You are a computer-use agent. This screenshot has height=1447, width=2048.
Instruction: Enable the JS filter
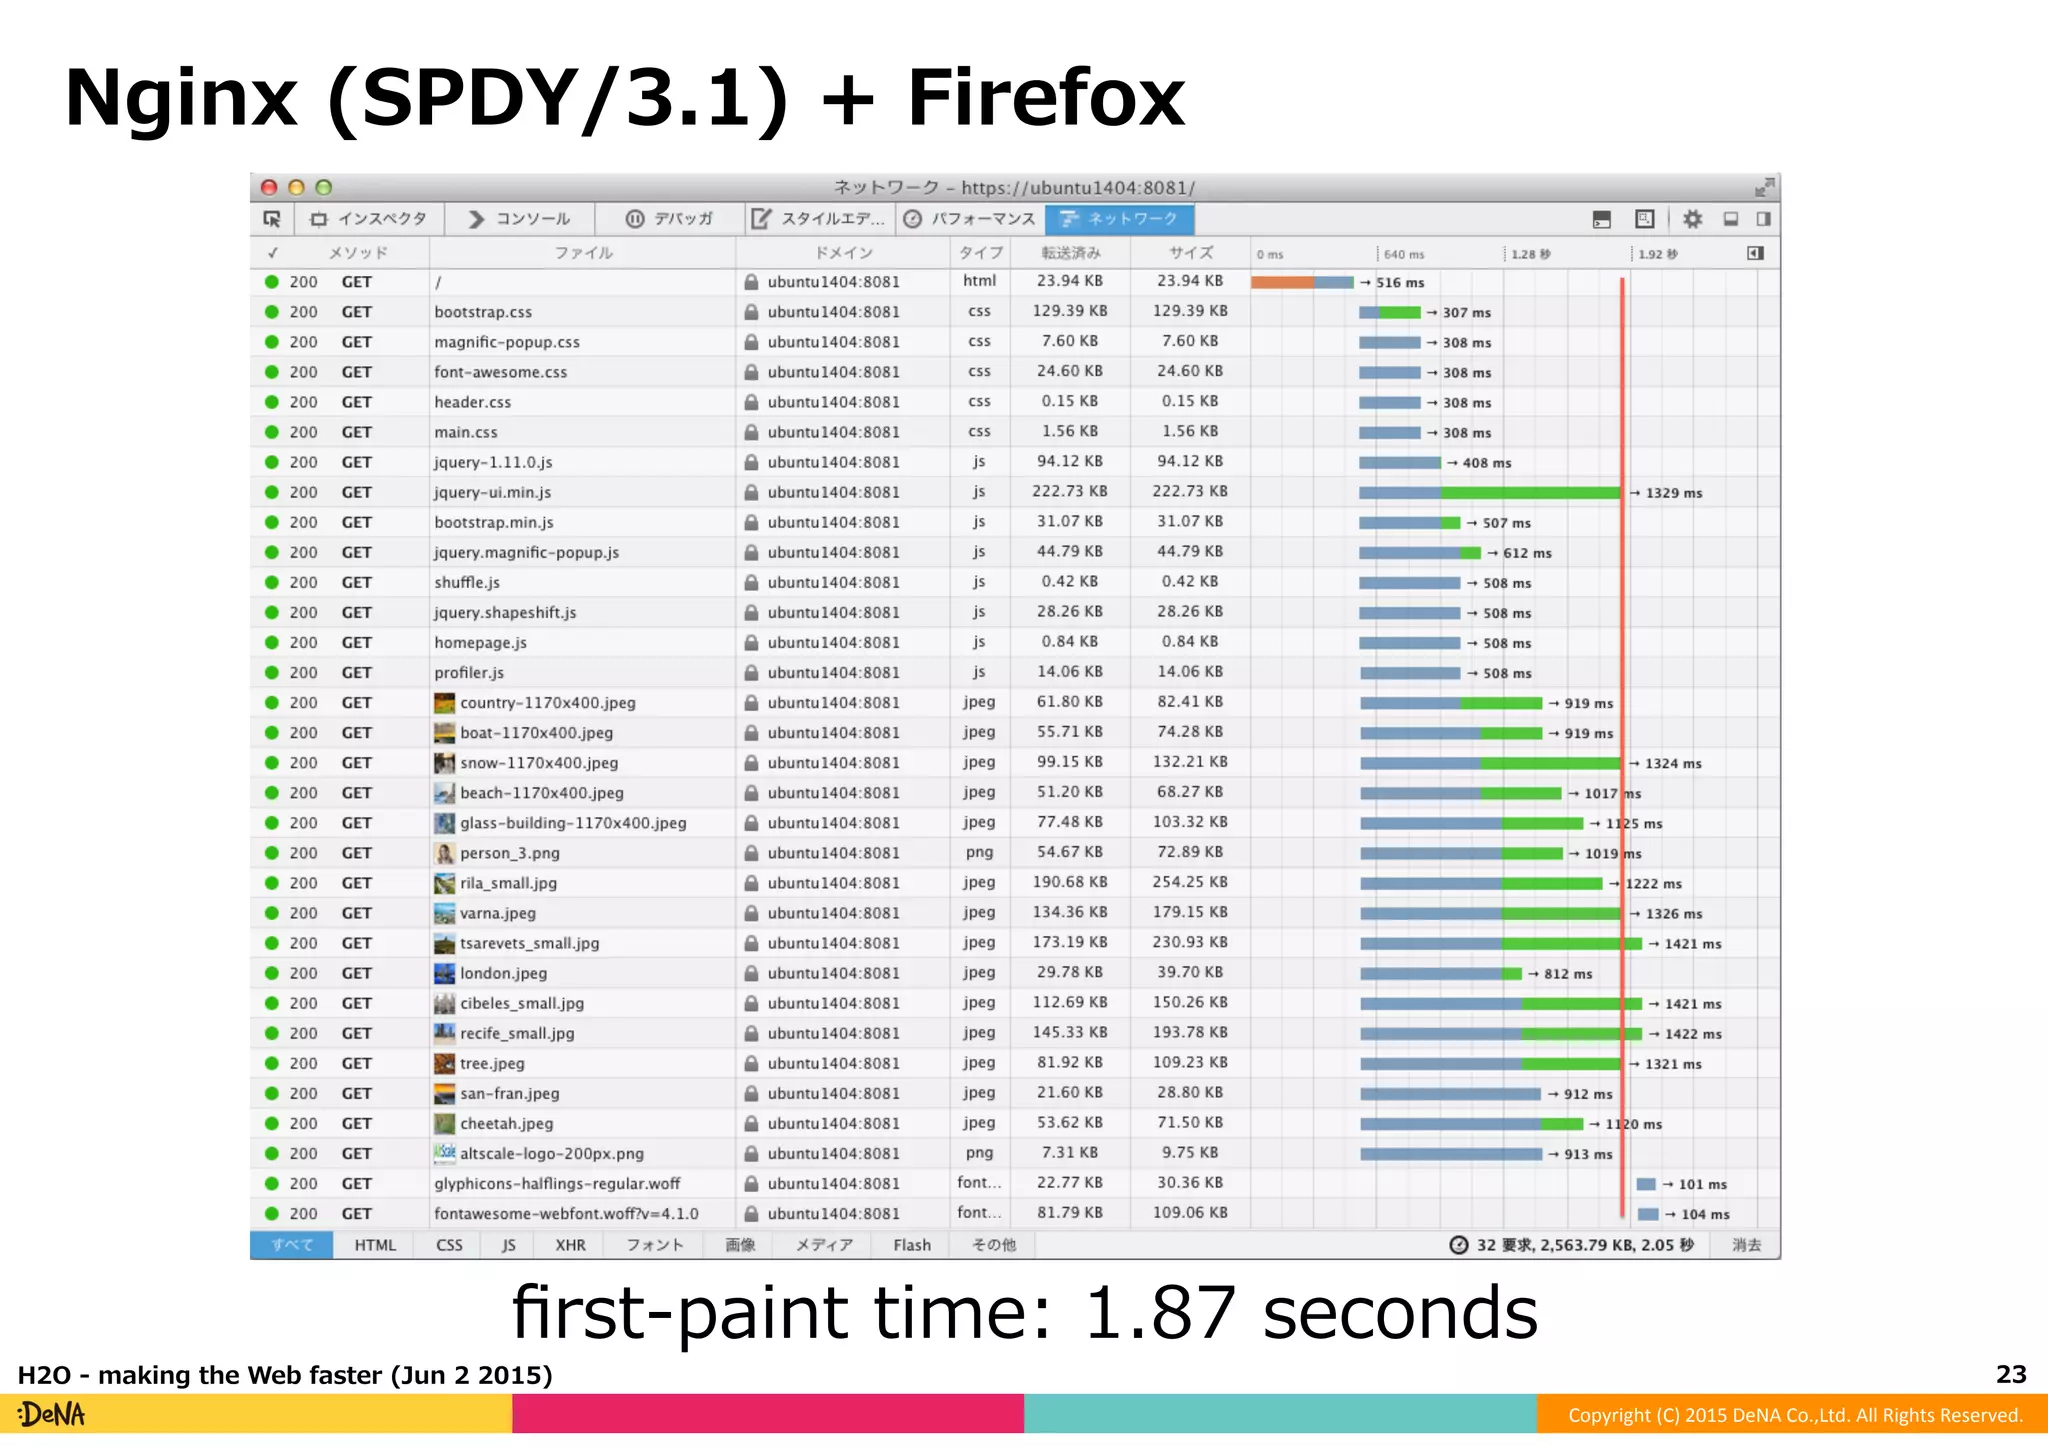(508, 1245)
